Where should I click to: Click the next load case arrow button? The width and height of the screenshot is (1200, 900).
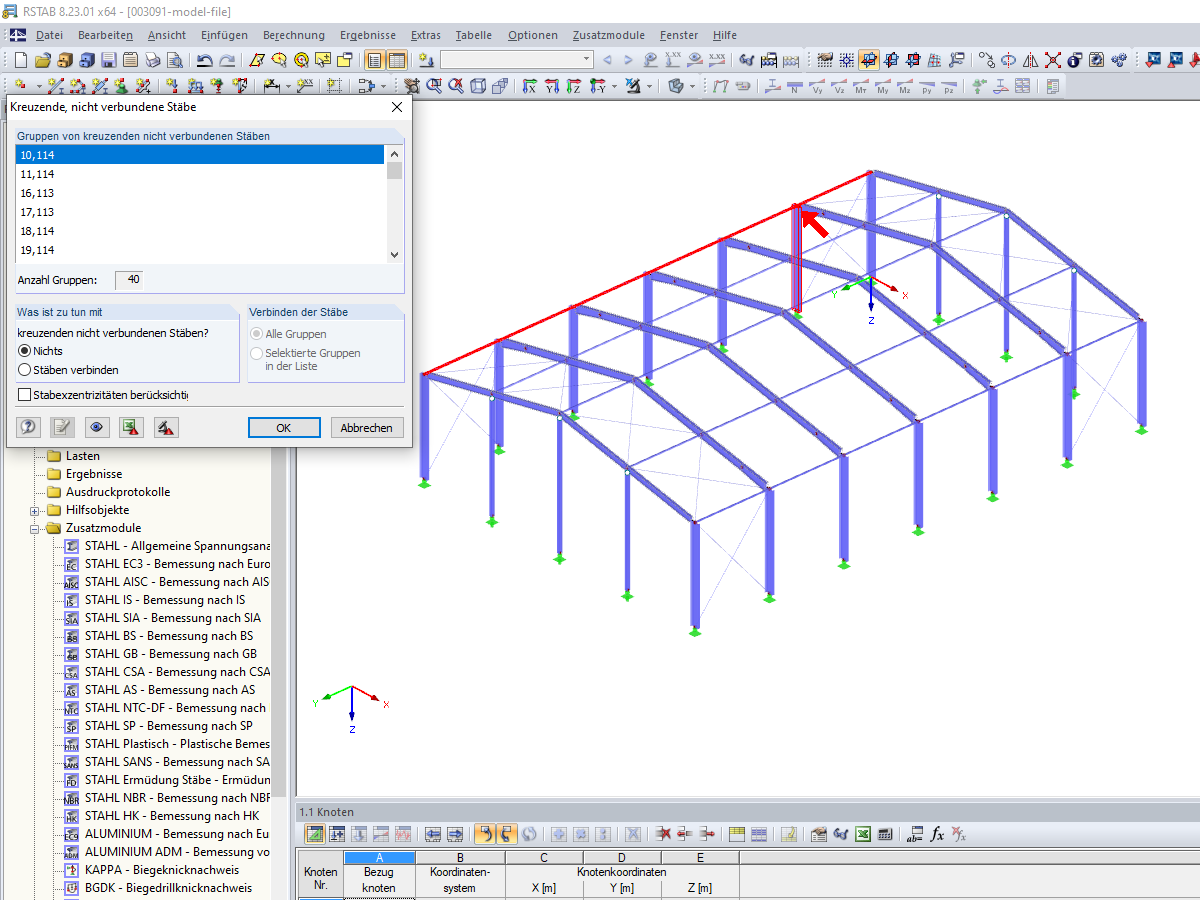pyautogui.click(x=628, y=60)
